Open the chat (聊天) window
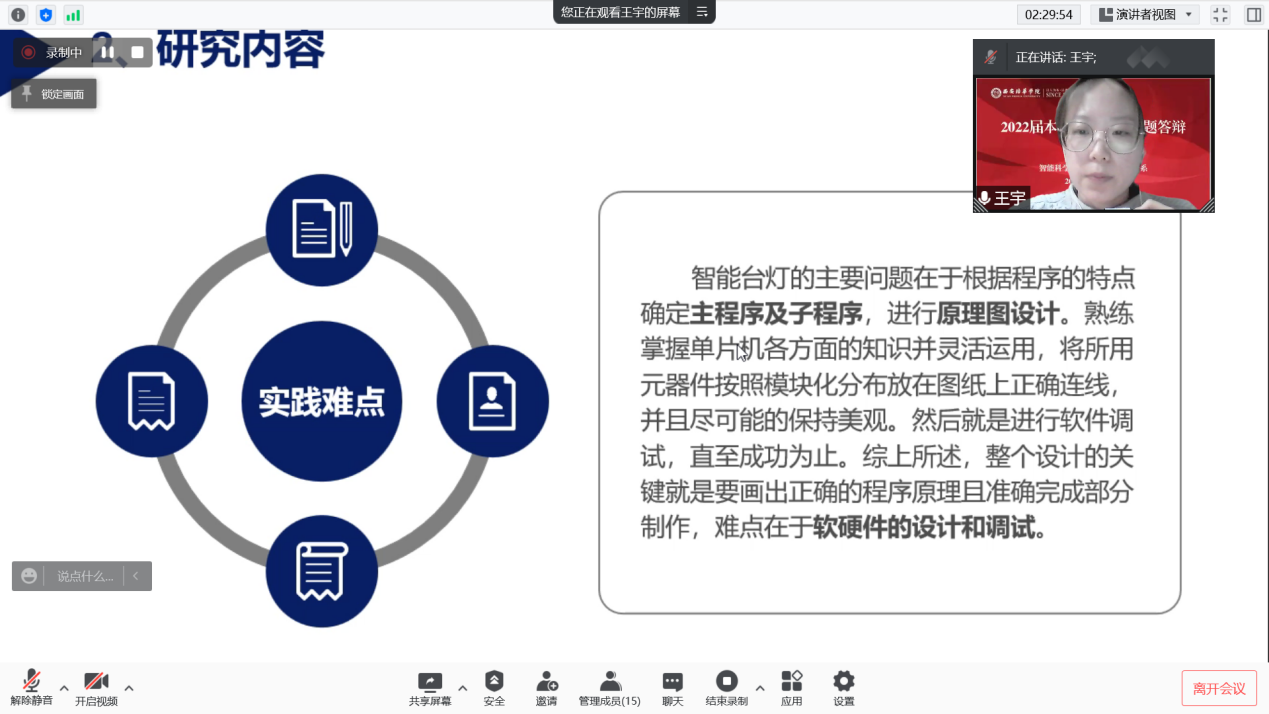The width and height of the screenshot is (1269, 714). tap(673, 688)
